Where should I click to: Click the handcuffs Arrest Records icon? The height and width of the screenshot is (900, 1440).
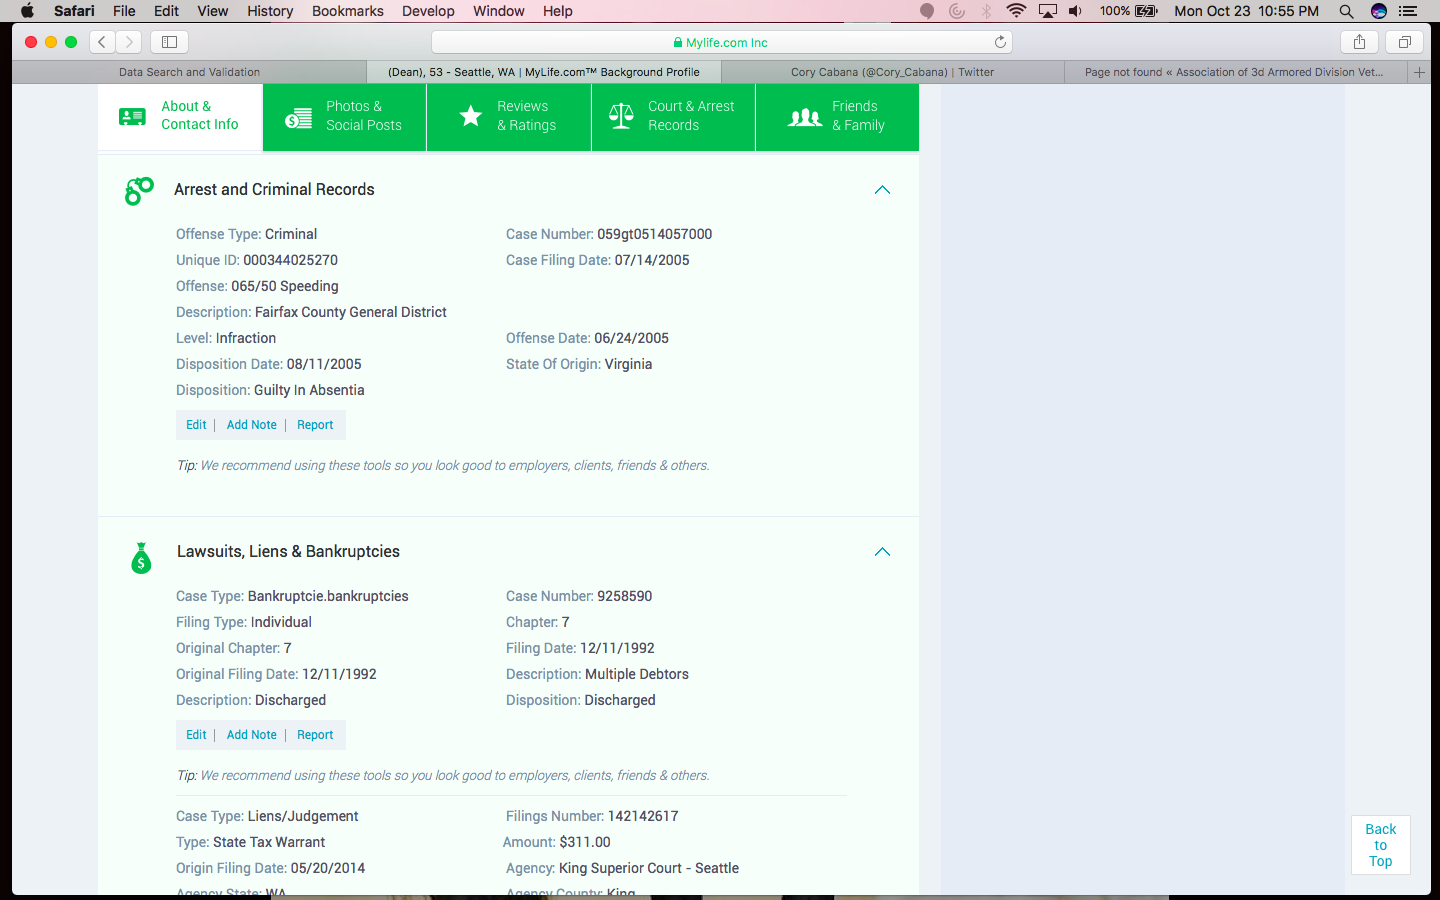pyautogui.click(x=139, y=191)
